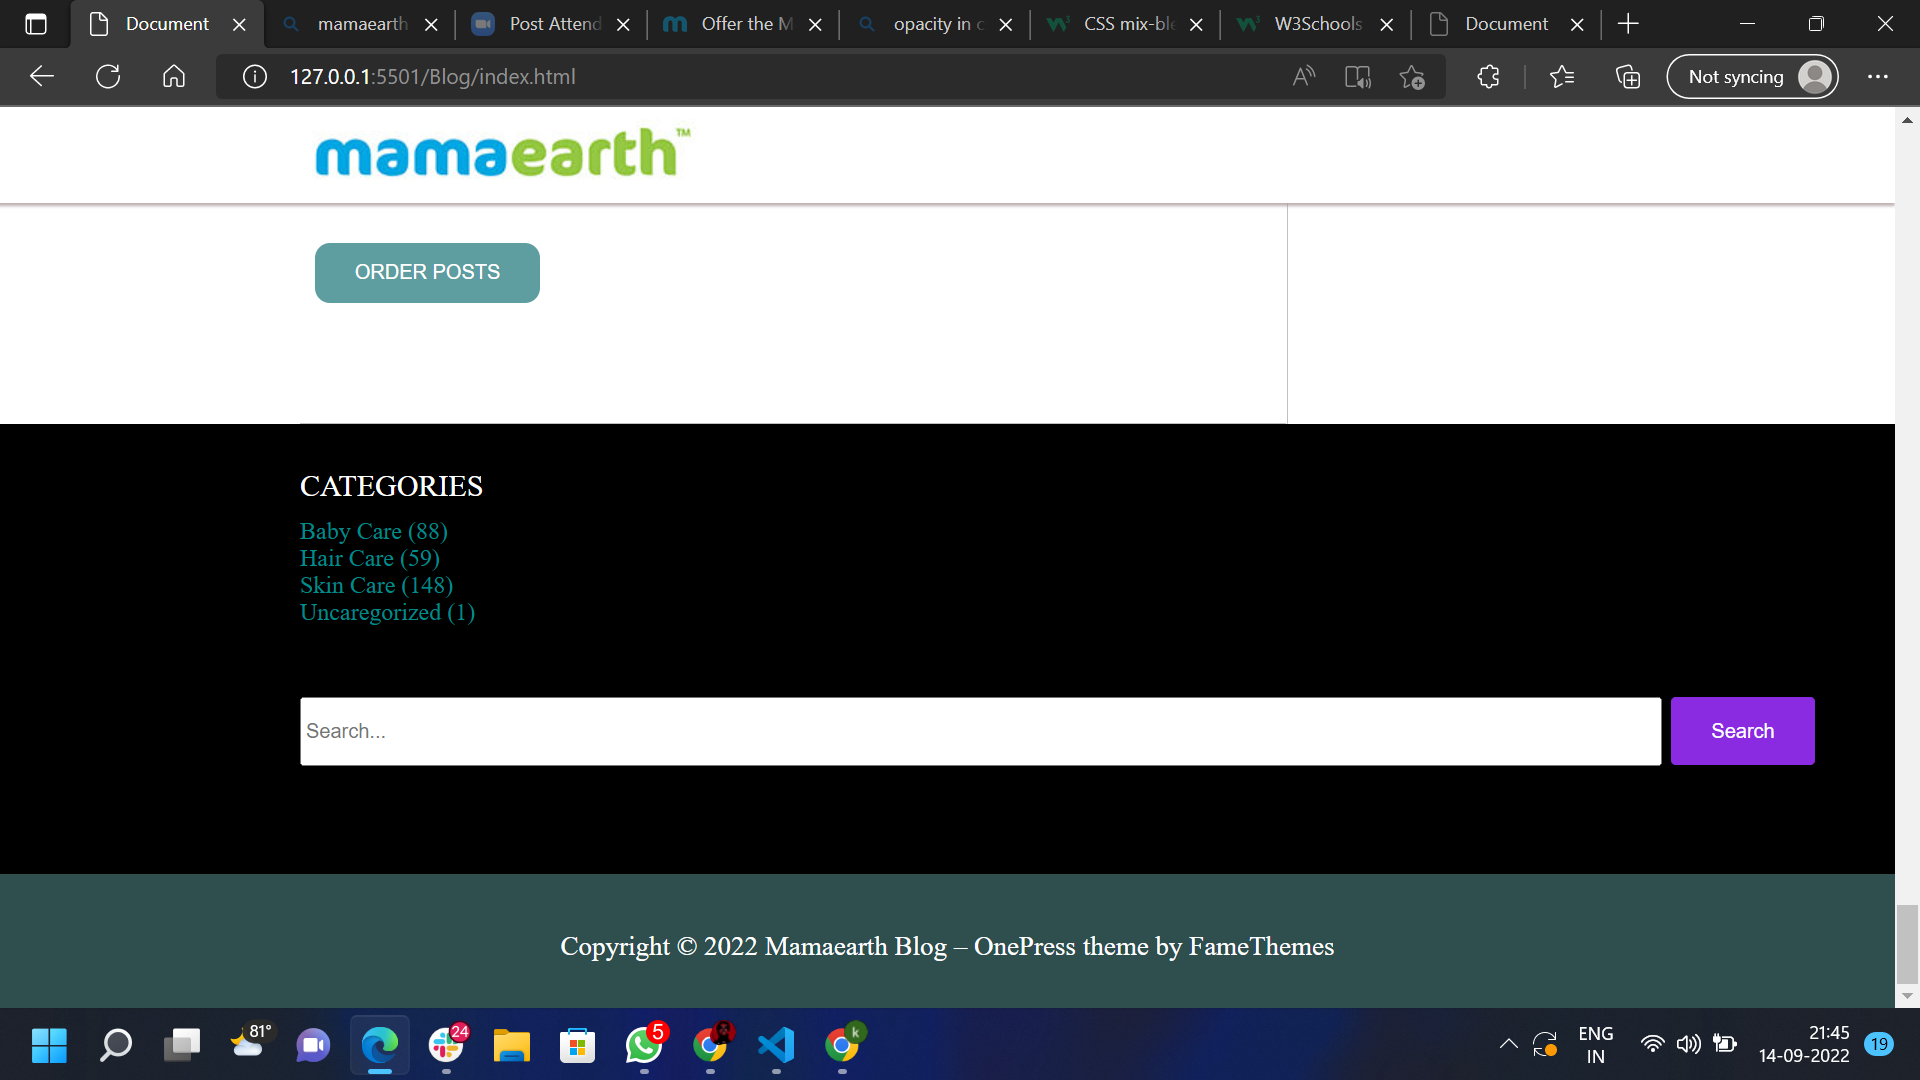Expand hidden icons in system tray
Image resolution: width=1920 pixels, height=1080 pixels.
point(1509,1043)
